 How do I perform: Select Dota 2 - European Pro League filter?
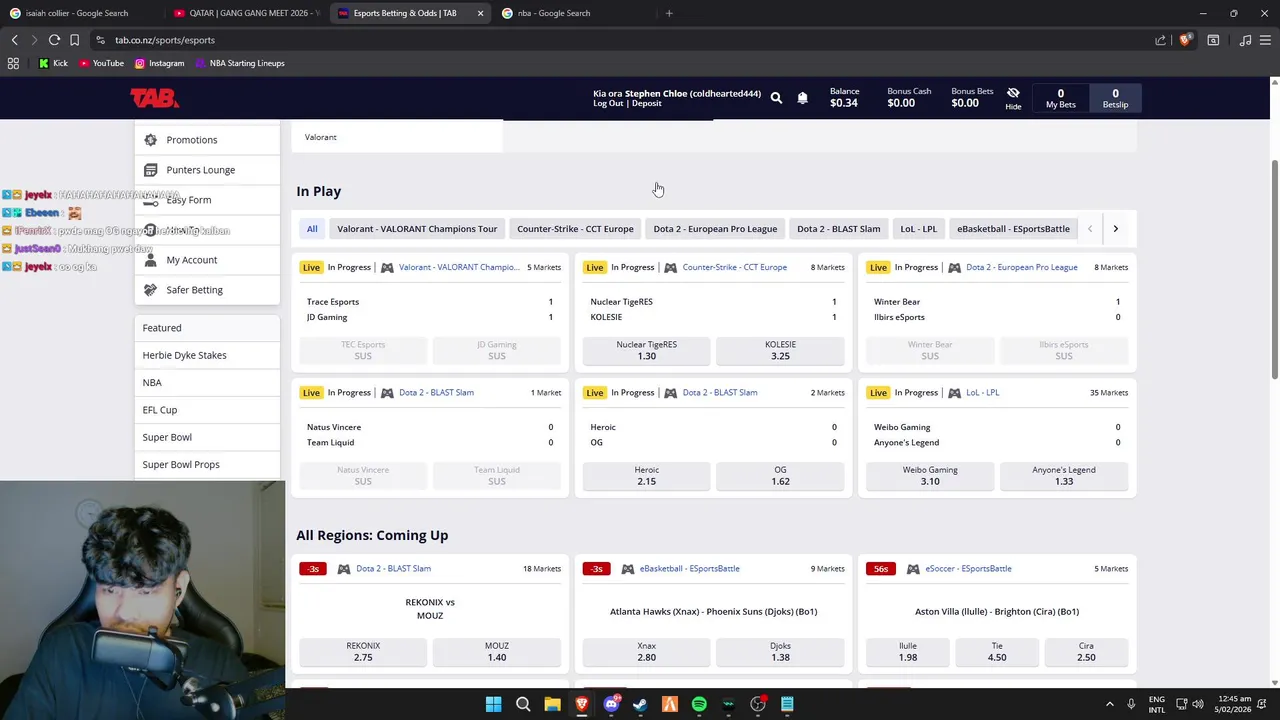click(715, 229)
